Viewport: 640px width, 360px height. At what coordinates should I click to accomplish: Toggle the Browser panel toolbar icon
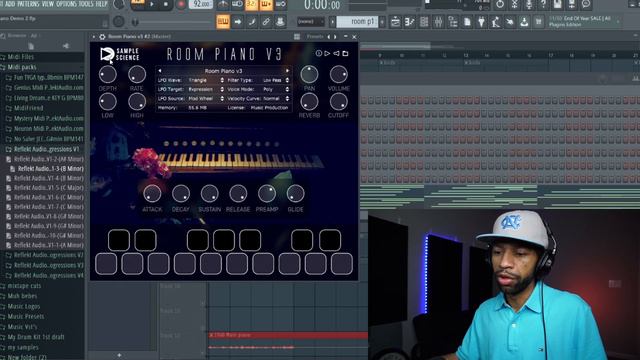(453, 22)
